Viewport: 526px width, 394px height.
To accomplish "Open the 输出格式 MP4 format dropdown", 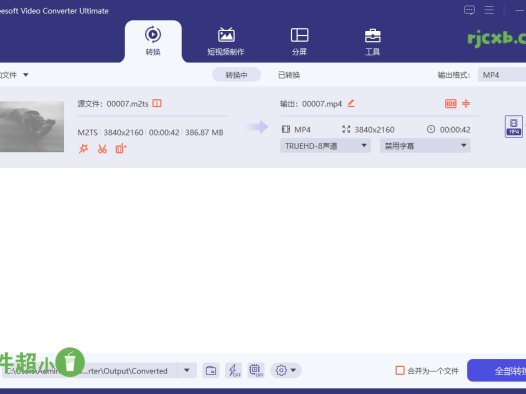I will pyautogui.click(x=502, y=75).
